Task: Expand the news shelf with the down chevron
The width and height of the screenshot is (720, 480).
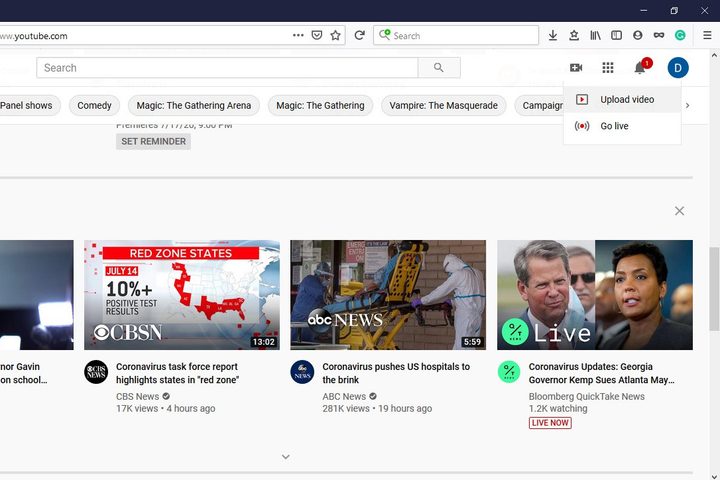Action: 286,457
